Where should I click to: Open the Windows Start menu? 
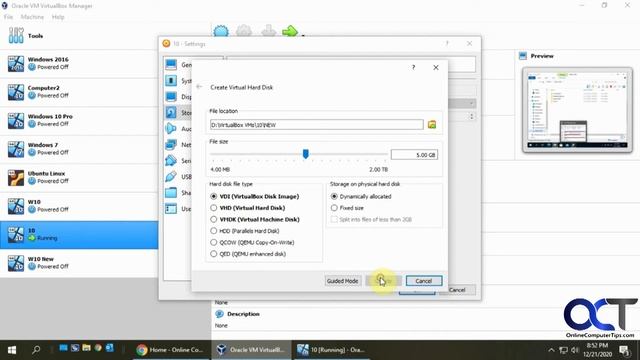pyautogui.click(x=12, y=350)
